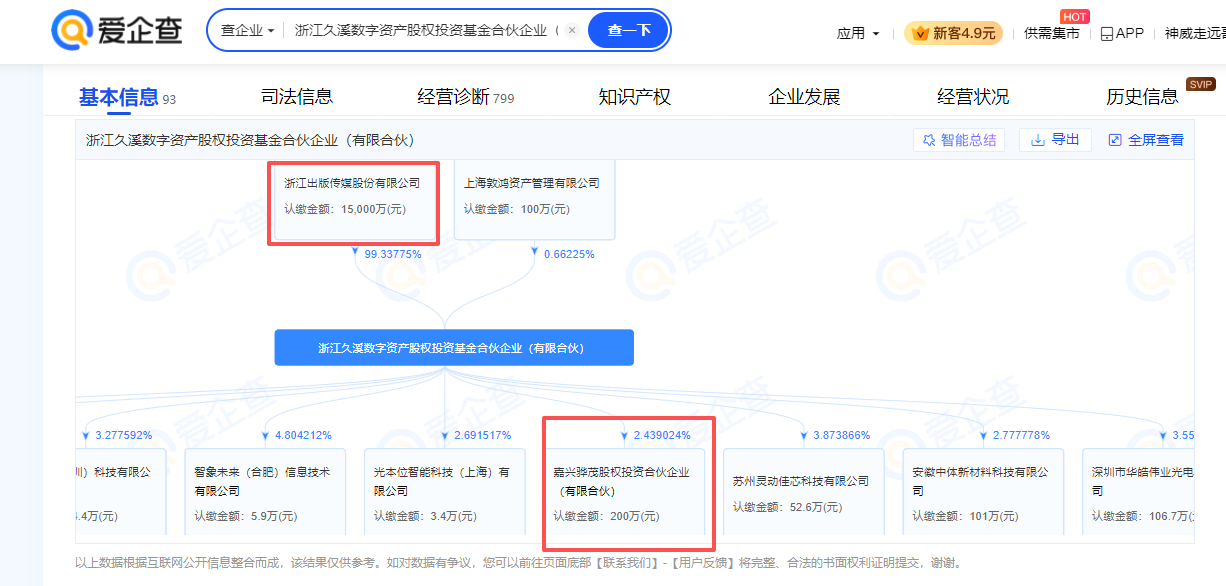Image resolution: width=1226 pixels, height=586 pixels.
Task: Open investment node 苏州灵动佳芯科技有限公司
Action: click(803, 490)
